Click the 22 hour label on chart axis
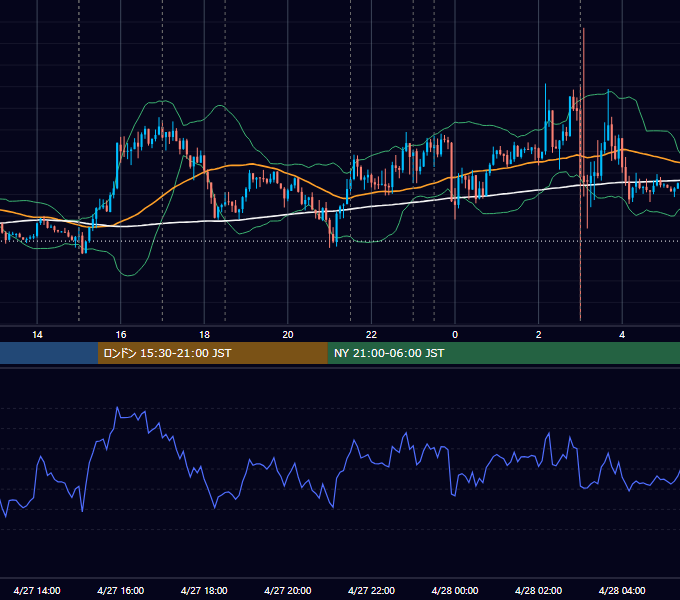The height and width of the screenshot is (600, 680). tap(371, 335)
